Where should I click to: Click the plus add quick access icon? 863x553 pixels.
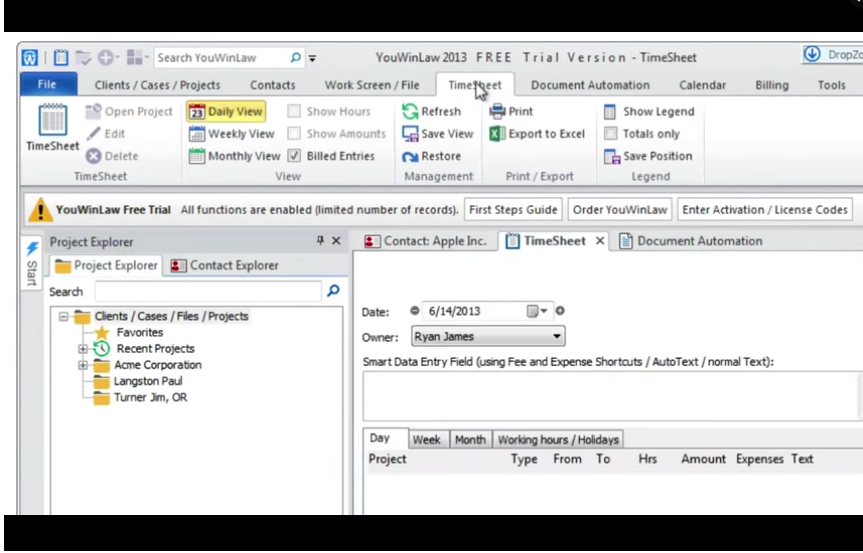coord(106,57)
